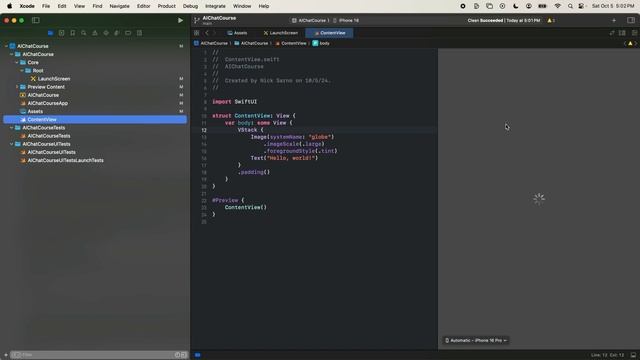Open the Issue navigator warning icon
The height and width of the screenshot is (360, 640).
[x=95, y=33]
